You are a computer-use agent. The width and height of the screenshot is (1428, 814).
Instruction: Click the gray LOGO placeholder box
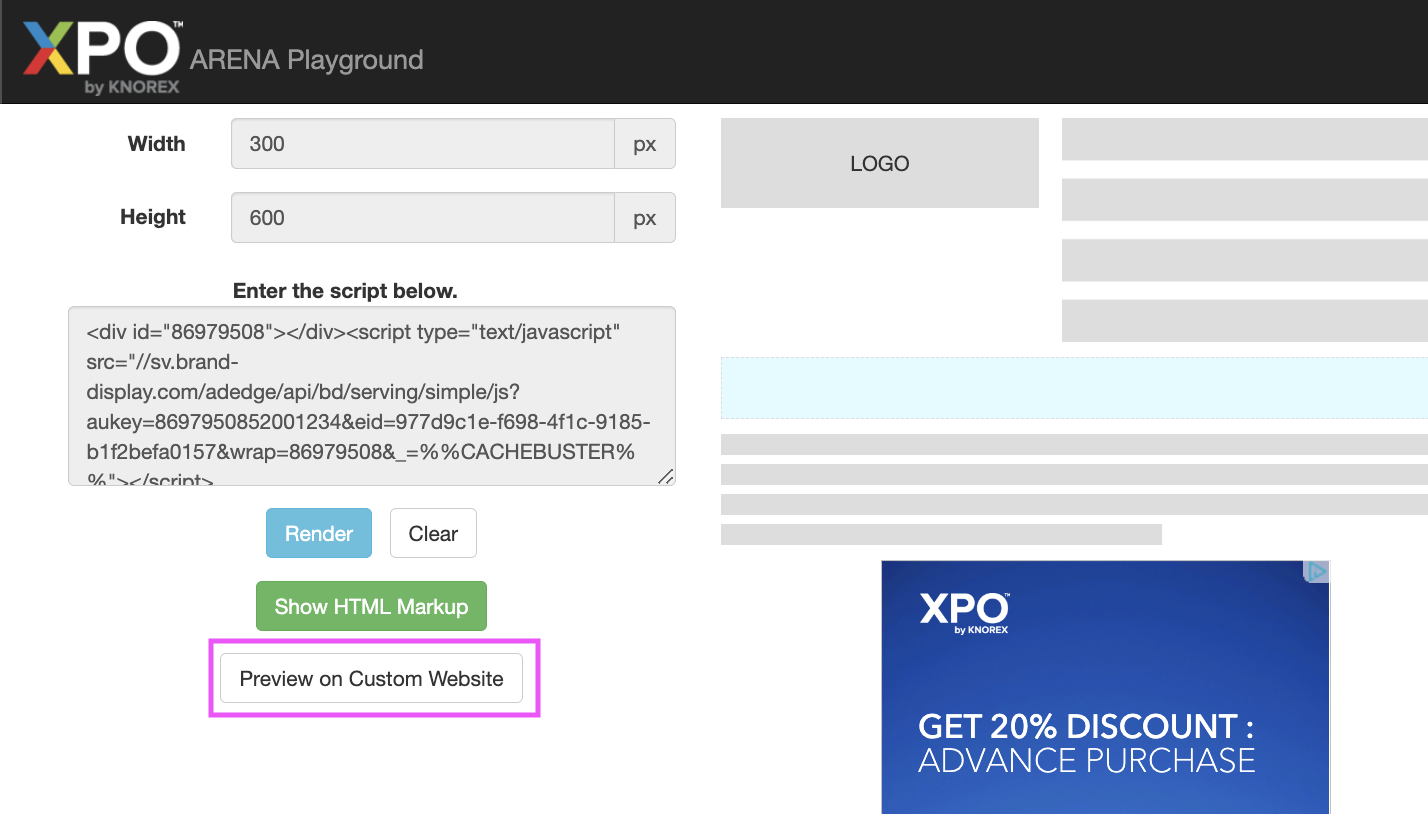(x=879, y=164)
